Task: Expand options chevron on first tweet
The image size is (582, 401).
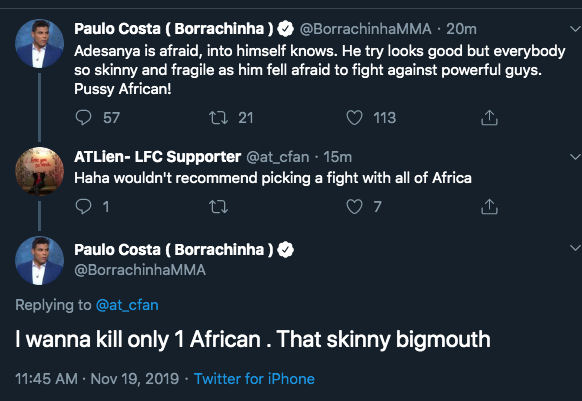Action: tap(575, 29)
